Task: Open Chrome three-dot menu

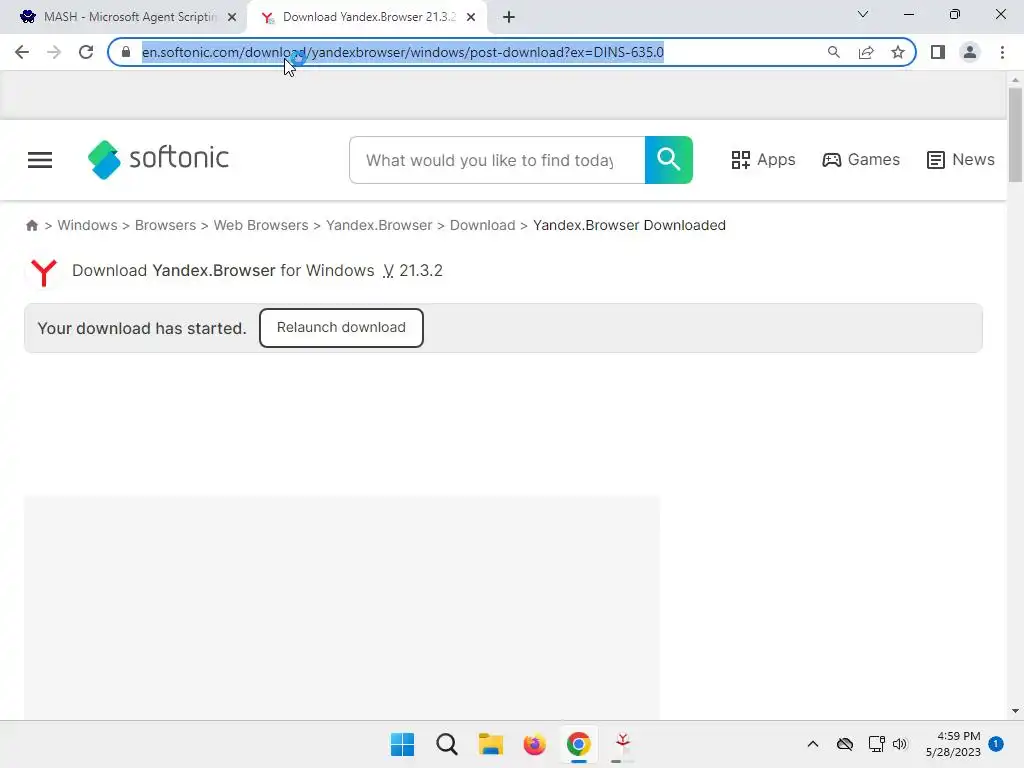Action: click(1002, 52)
